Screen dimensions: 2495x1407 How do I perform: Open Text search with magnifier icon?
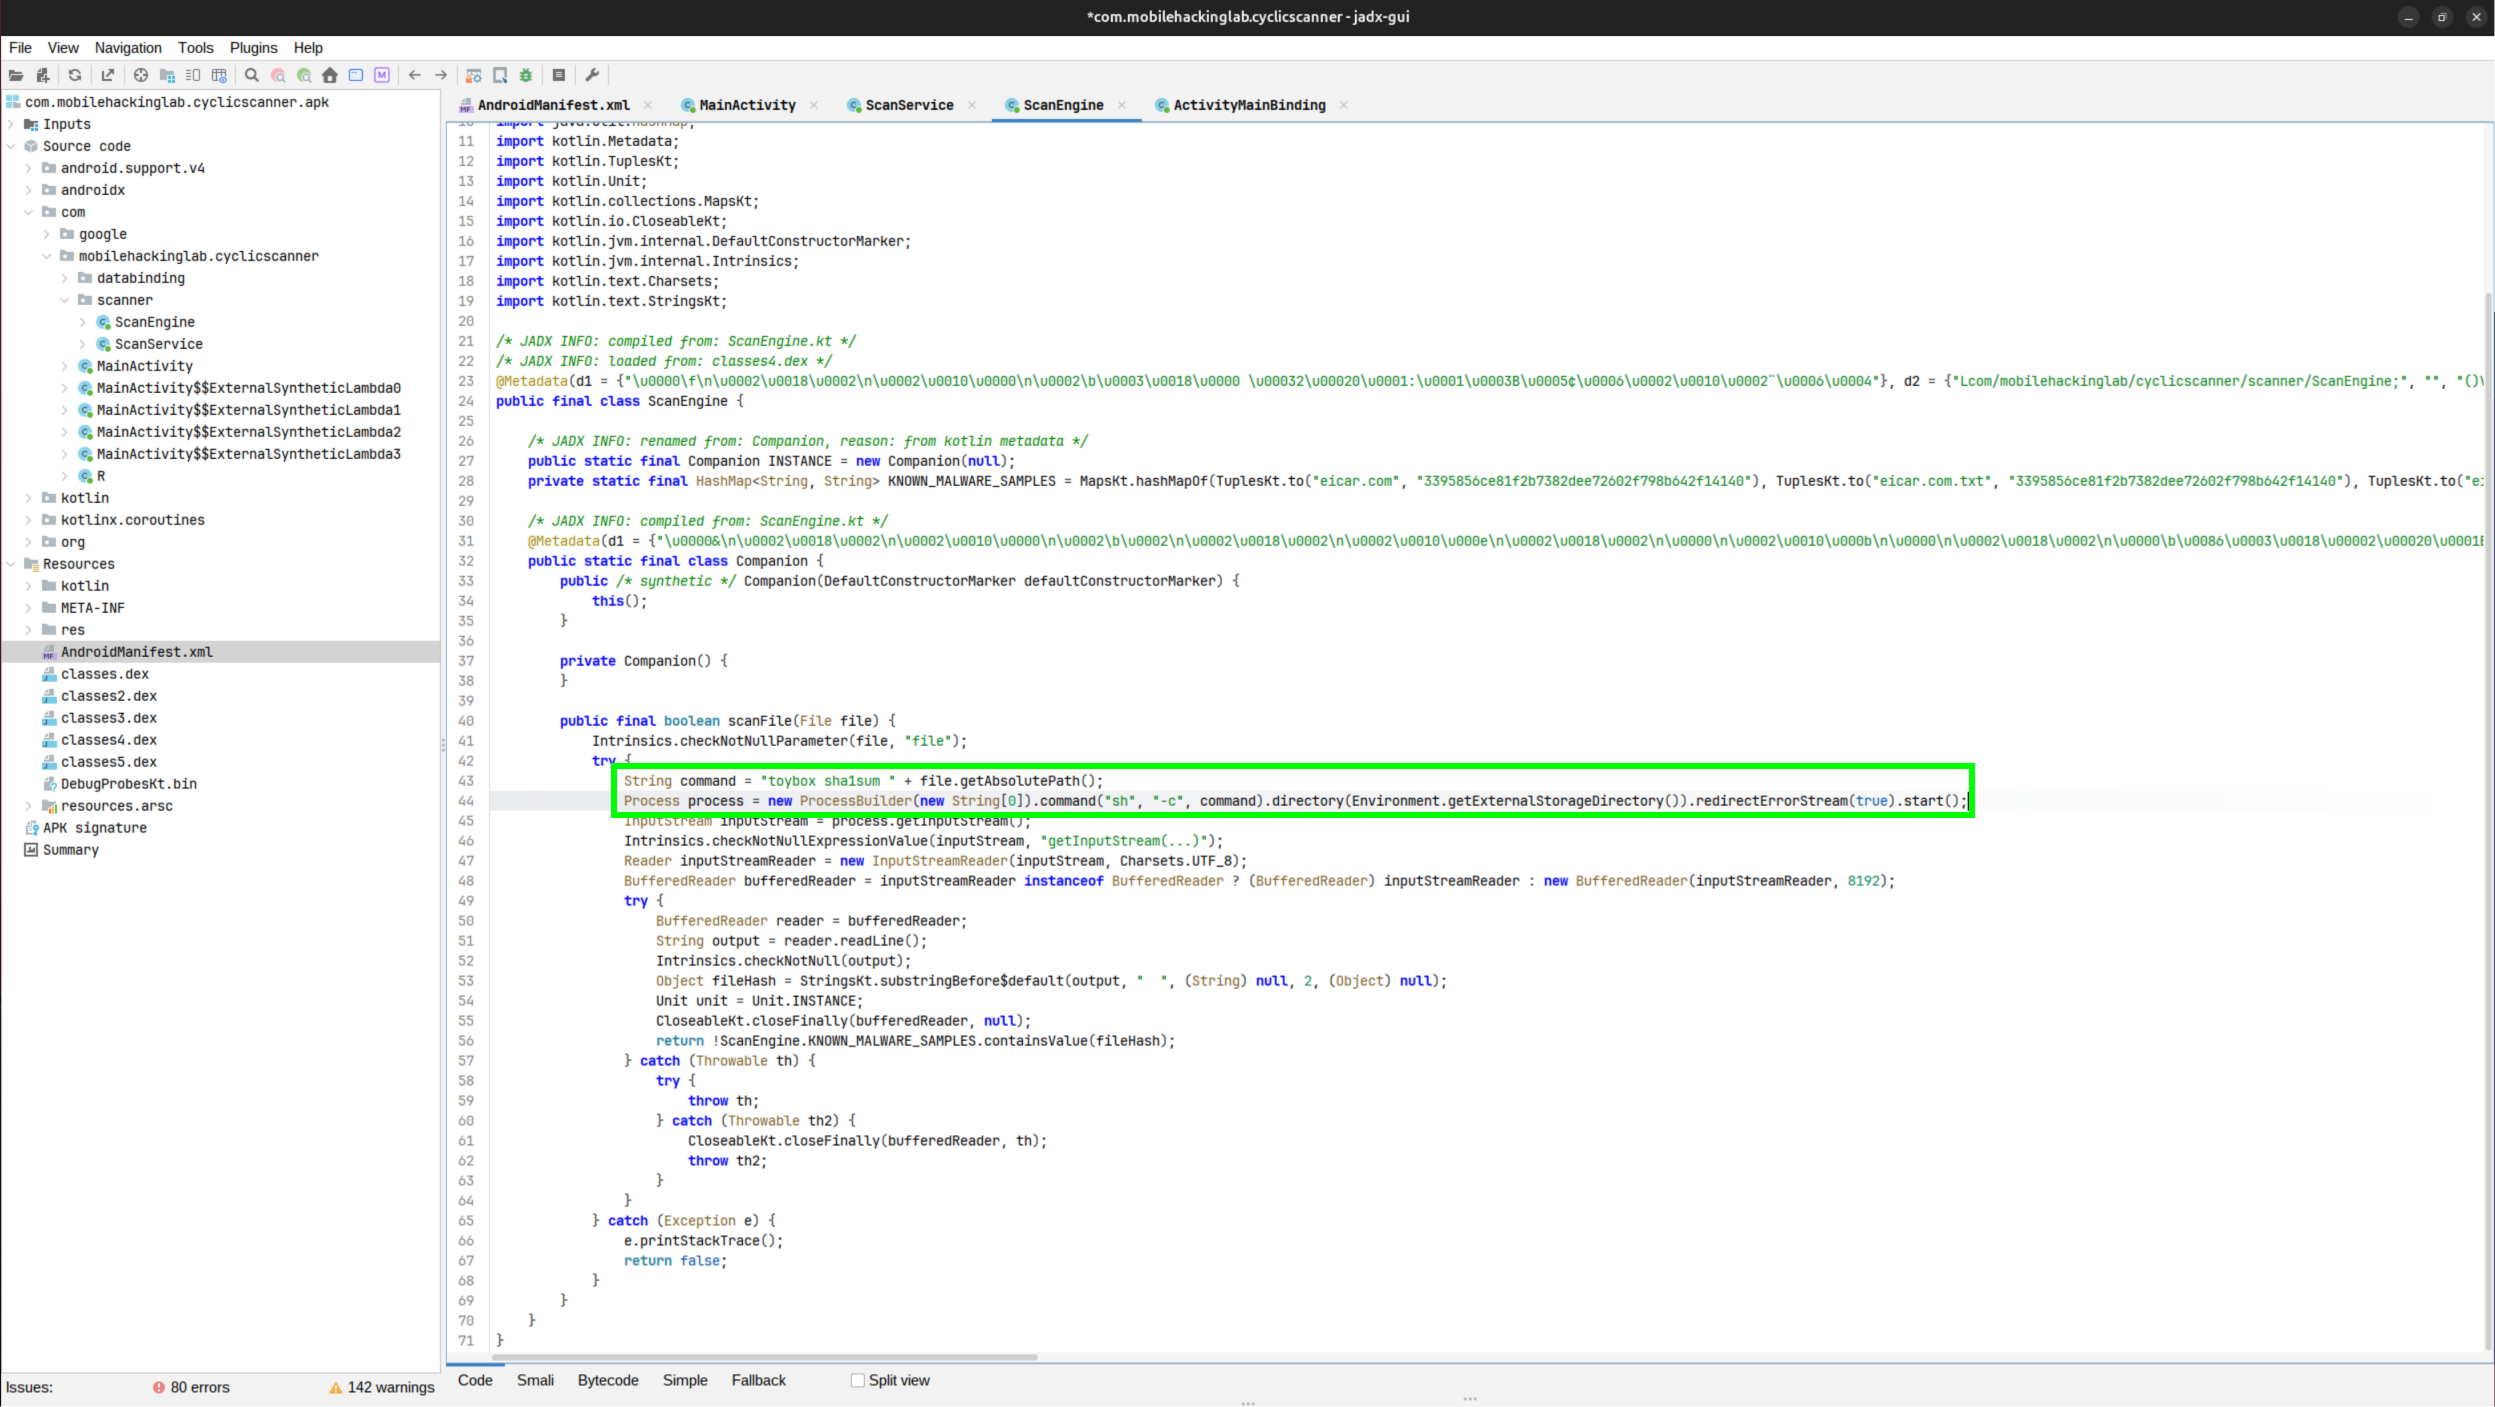(252, 75)
